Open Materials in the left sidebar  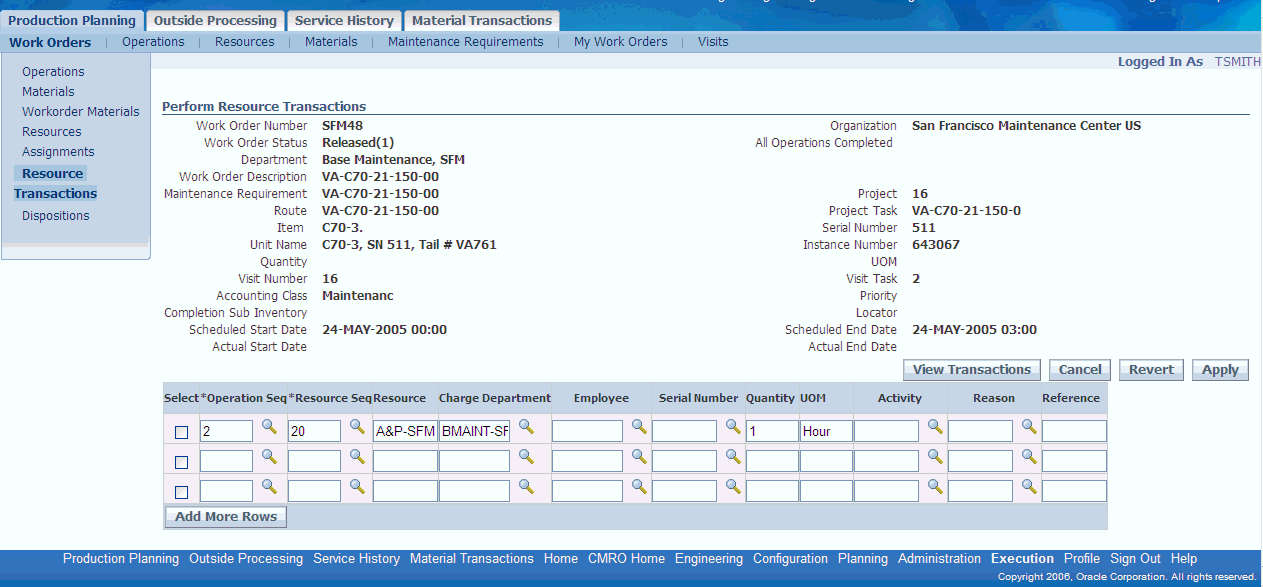pos(48,92)
